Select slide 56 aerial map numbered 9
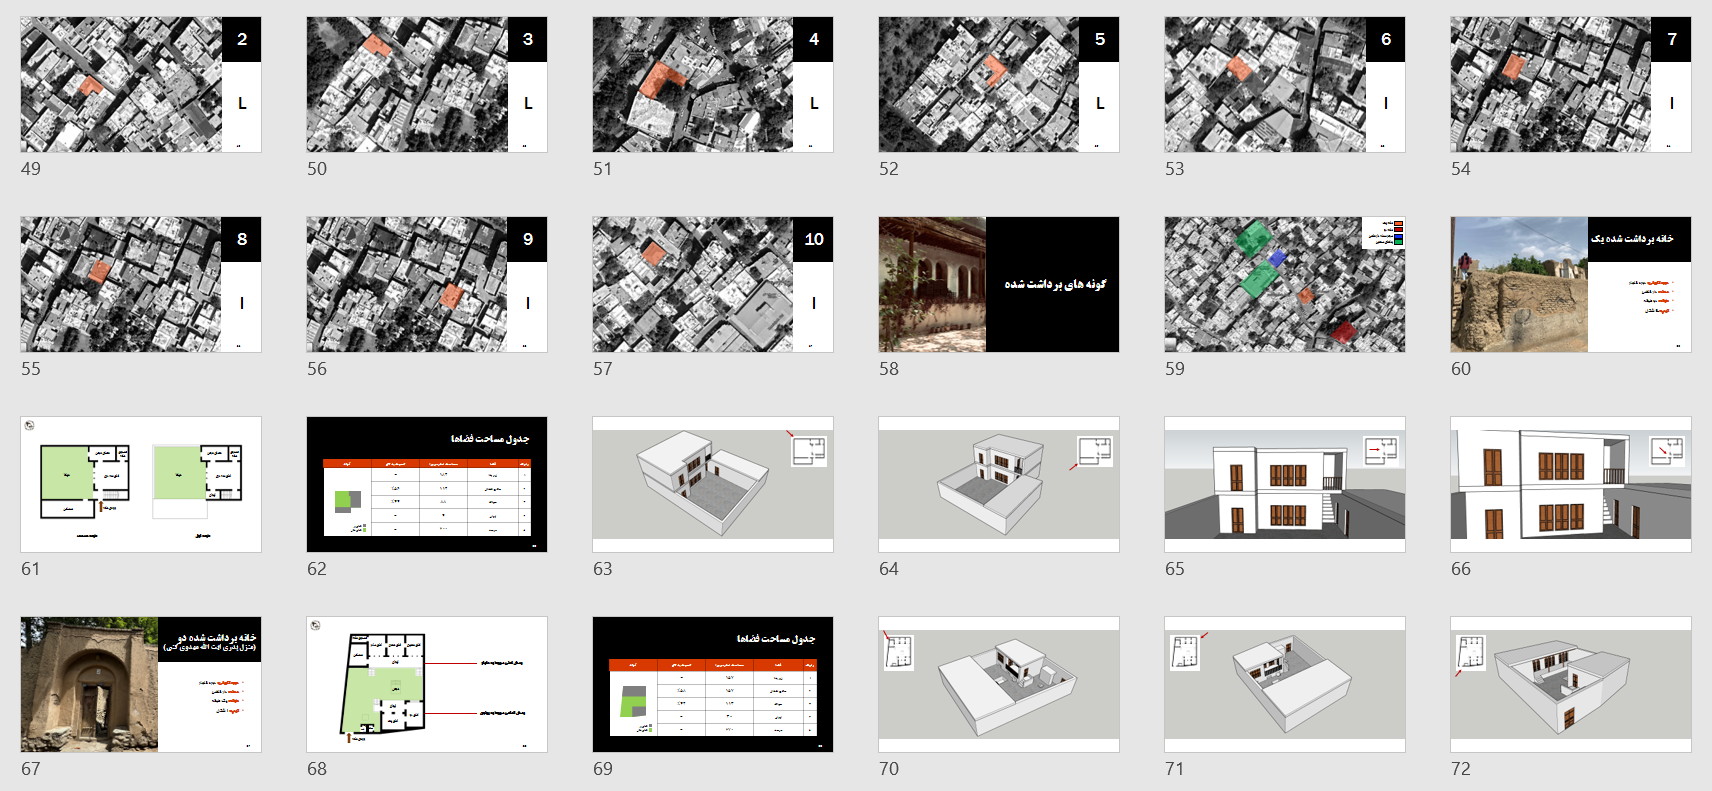 pyautogui.click(x=426, y=284)
